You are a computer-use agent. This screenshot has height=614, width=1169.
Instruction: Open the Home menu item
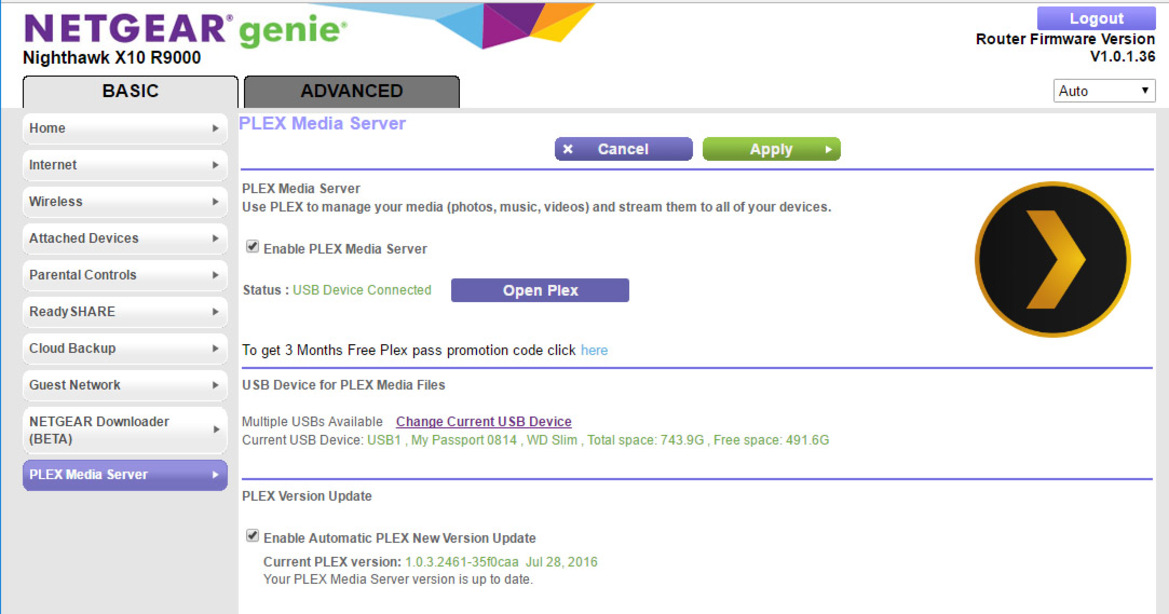(125, 128)
